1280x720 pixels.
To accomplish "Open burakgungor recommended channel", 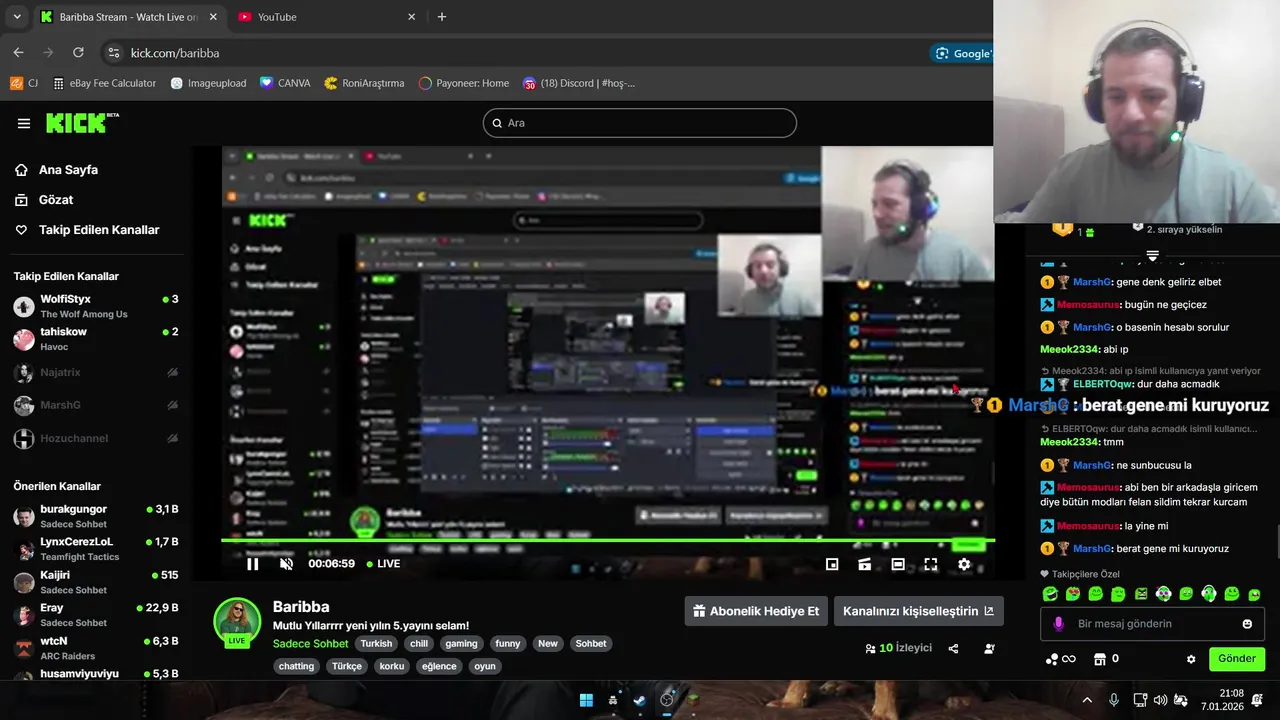I will click(96, 516).
